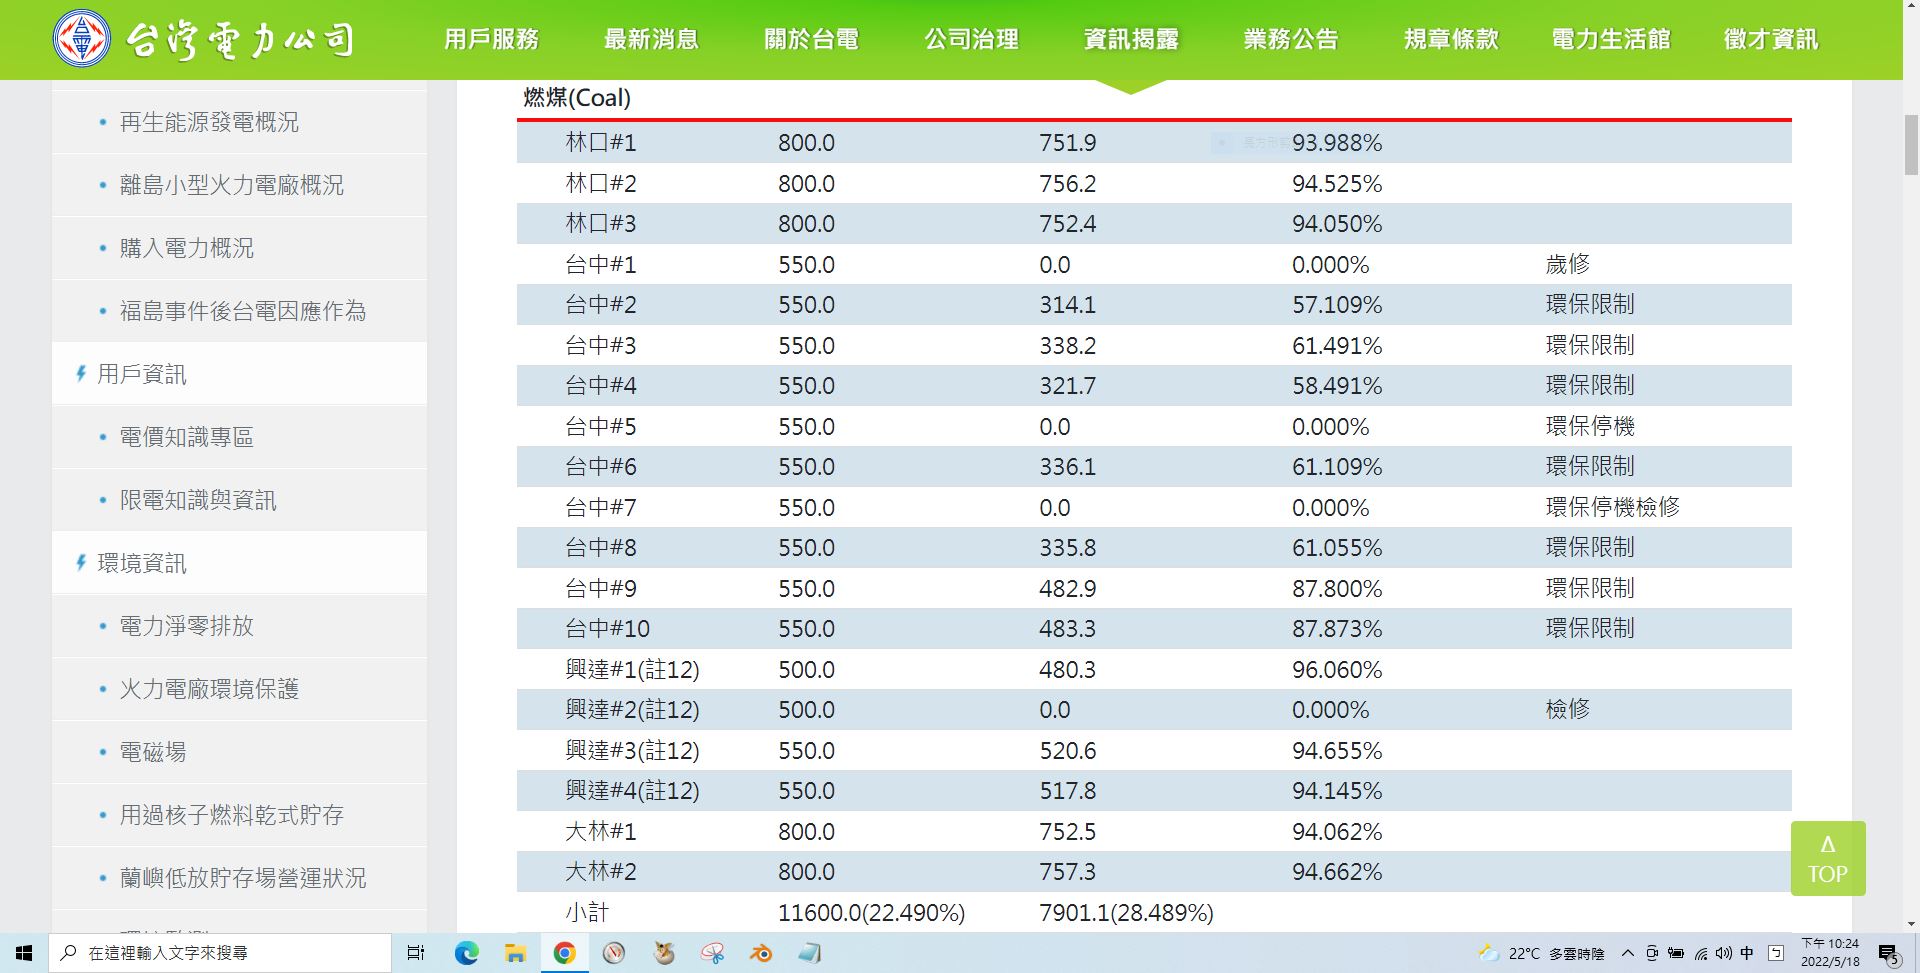Screen dimensions: 1920x973
Task: Open 電磁場 sidebar link
Action: [x=153, y=752]
